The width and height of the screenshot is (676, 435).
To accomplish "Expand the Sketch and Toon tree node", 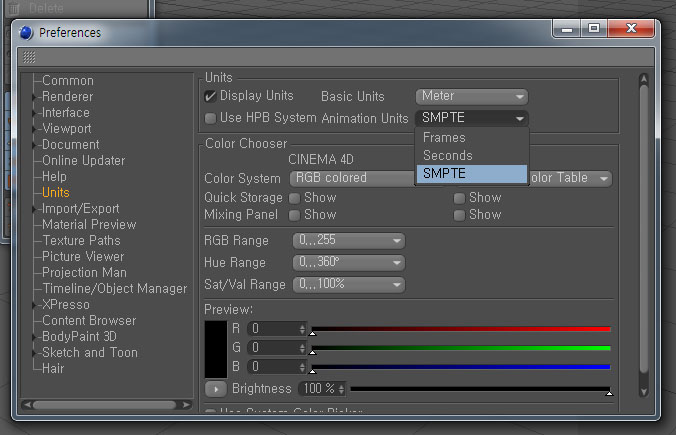I will tap(34, 353).
